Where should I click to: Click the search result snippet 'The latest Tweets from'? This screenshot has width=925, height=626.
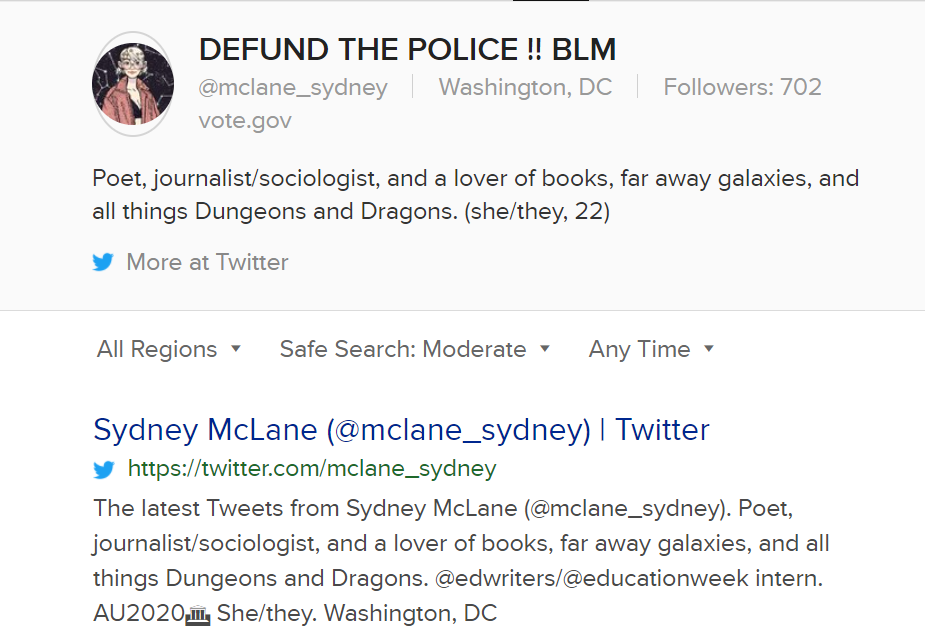pos(461,560)
